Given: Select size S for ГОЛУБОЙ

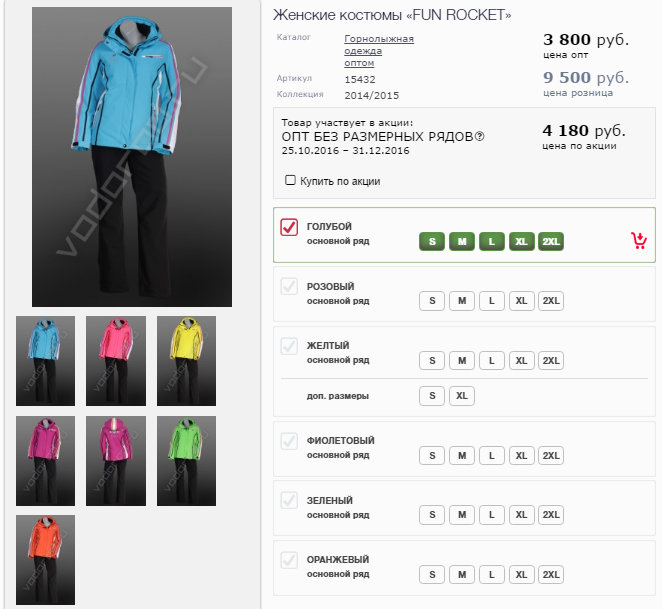Looking at the screenshot, I should 431,242.
